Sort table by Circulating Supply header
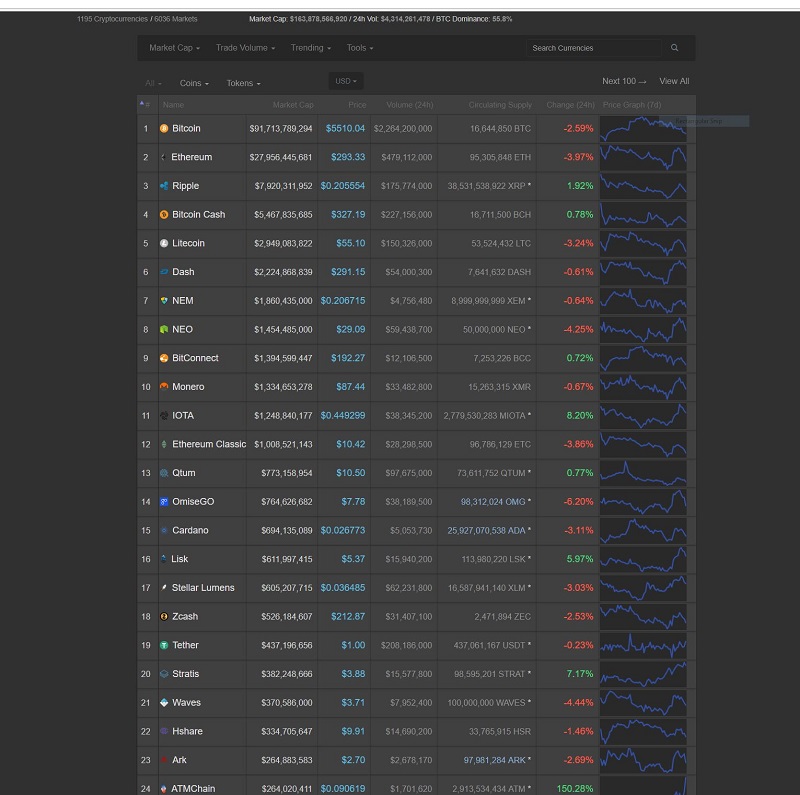 point(500,105)
